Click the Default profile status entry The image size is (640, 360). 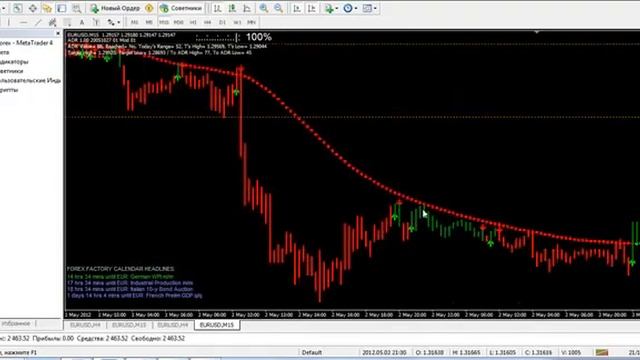pos(312,352)
